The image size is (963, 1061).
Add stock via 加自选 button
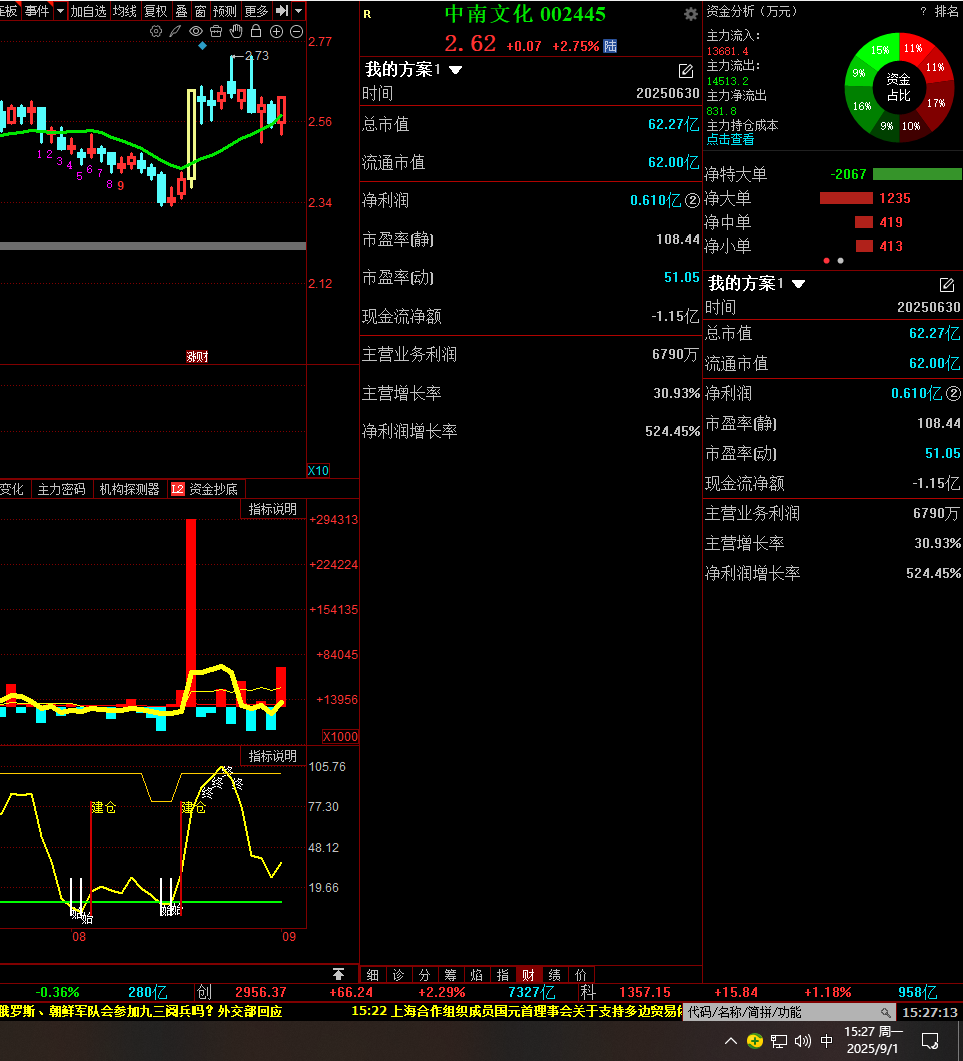pos(89,11)
